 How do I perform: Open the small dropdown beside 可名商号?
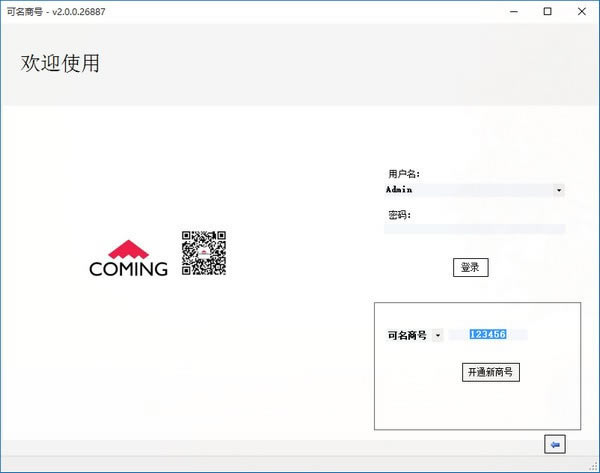pos(438,336)
